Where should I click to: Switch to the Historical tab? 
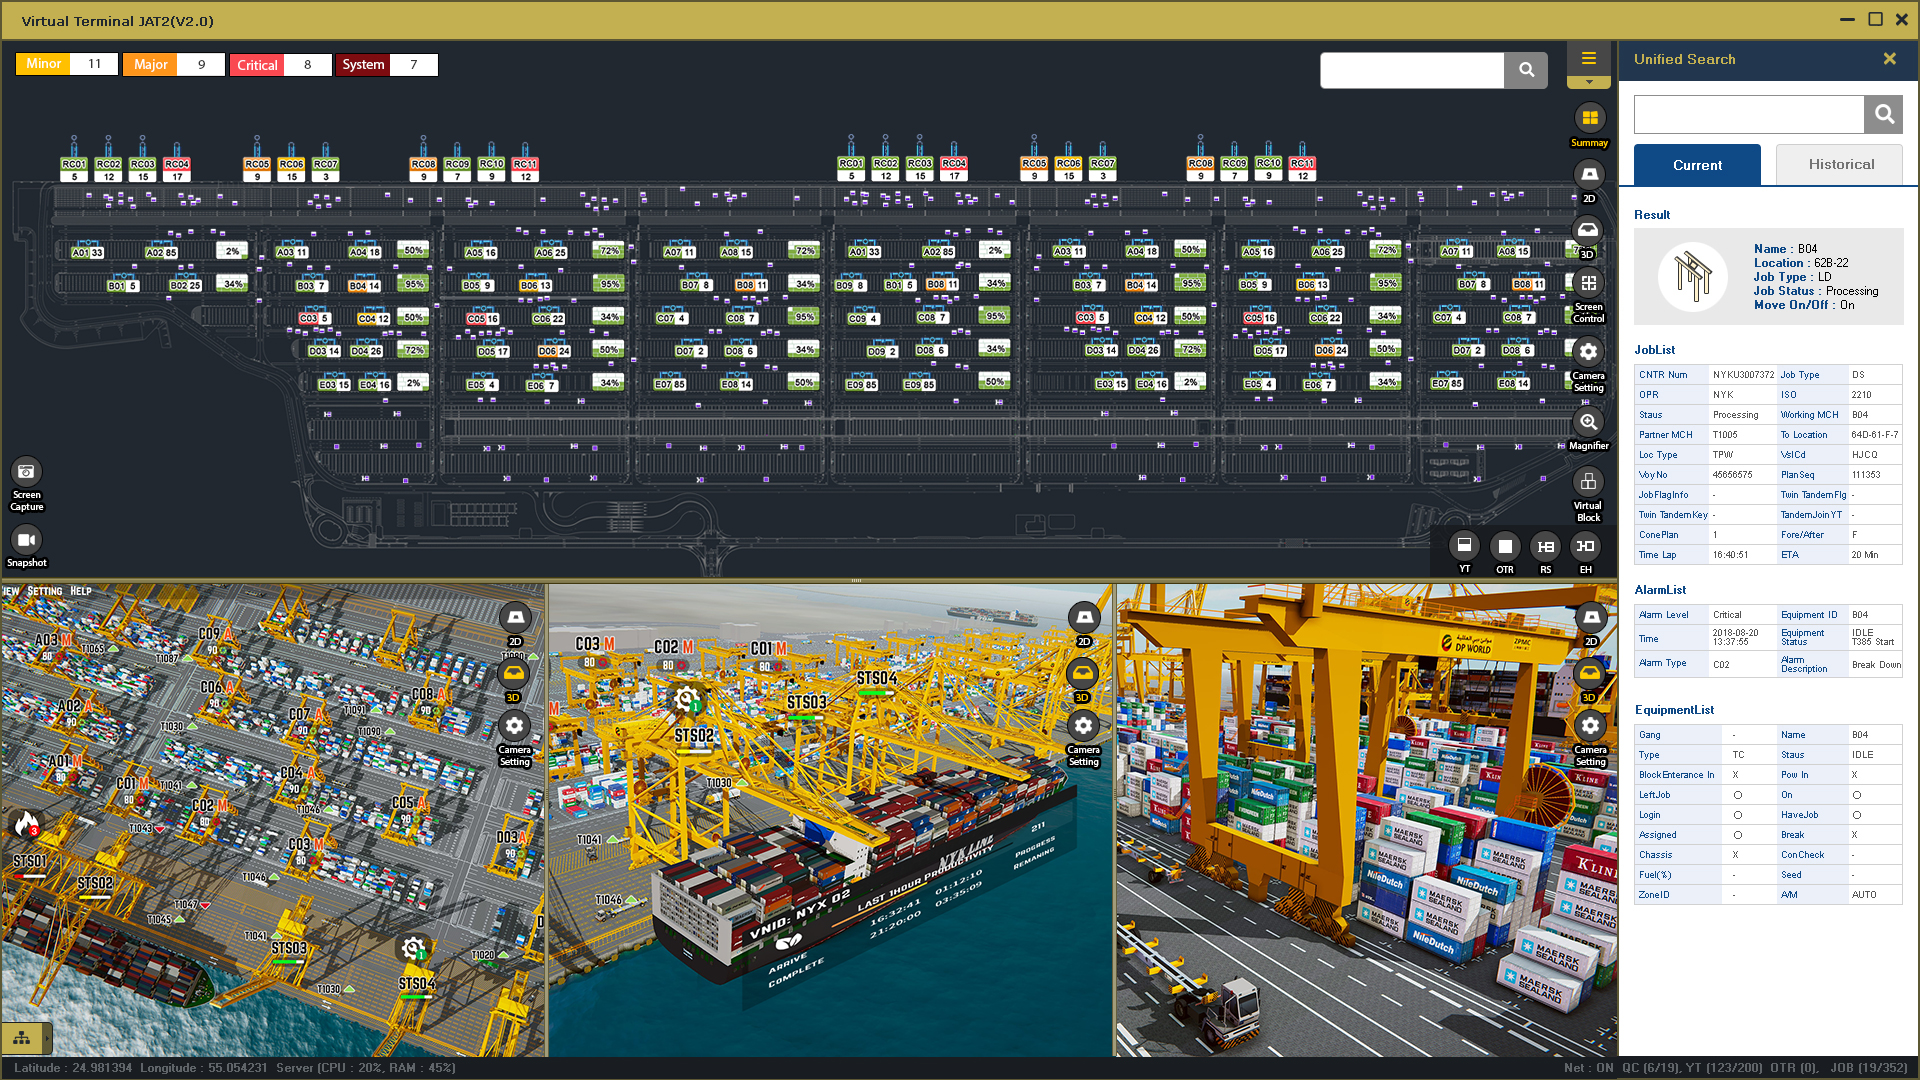1840,165
